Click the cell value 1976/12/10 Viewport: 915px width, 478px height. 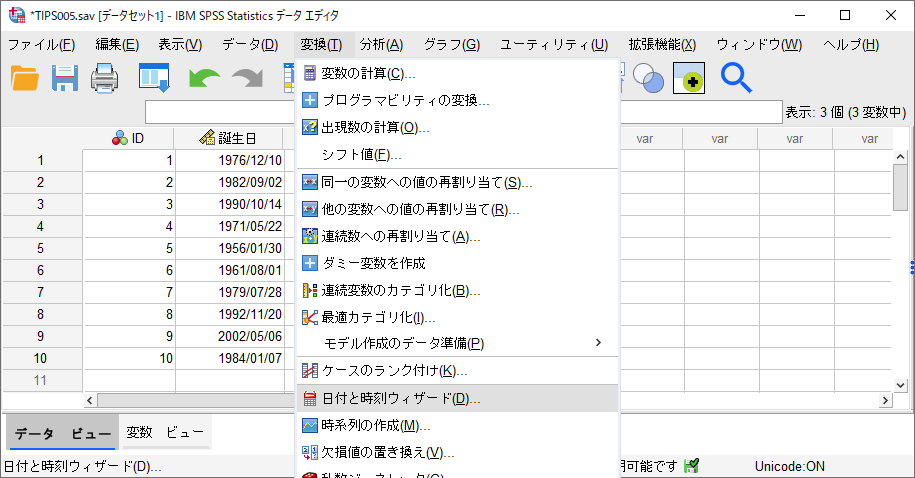pyautogui.click(x=230, y=161)
